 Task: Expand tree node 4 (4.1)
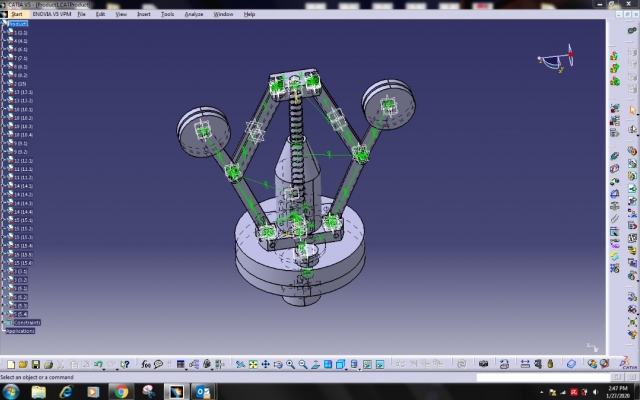pyautogui.click(x=5, y=41)
